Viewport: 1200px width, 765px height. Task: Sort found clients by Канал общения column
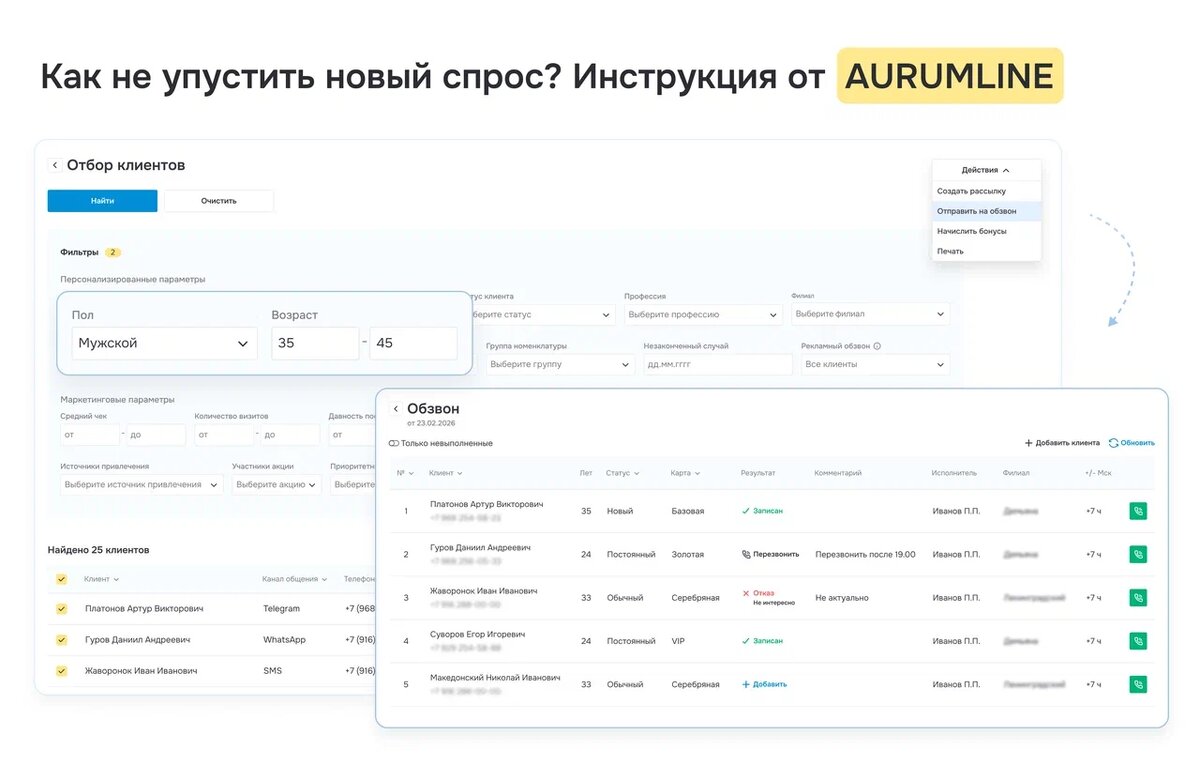(x=296, y=579)
